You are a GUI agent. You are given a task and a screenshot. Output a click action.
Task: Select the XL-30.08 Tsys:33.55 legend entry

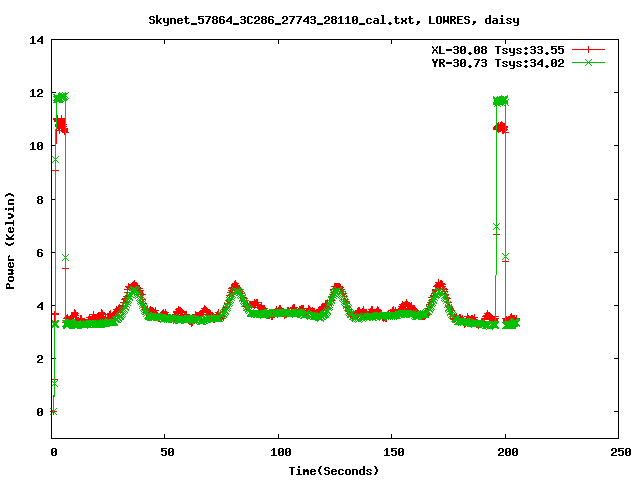pyautogui.click(x=498, y=50)
